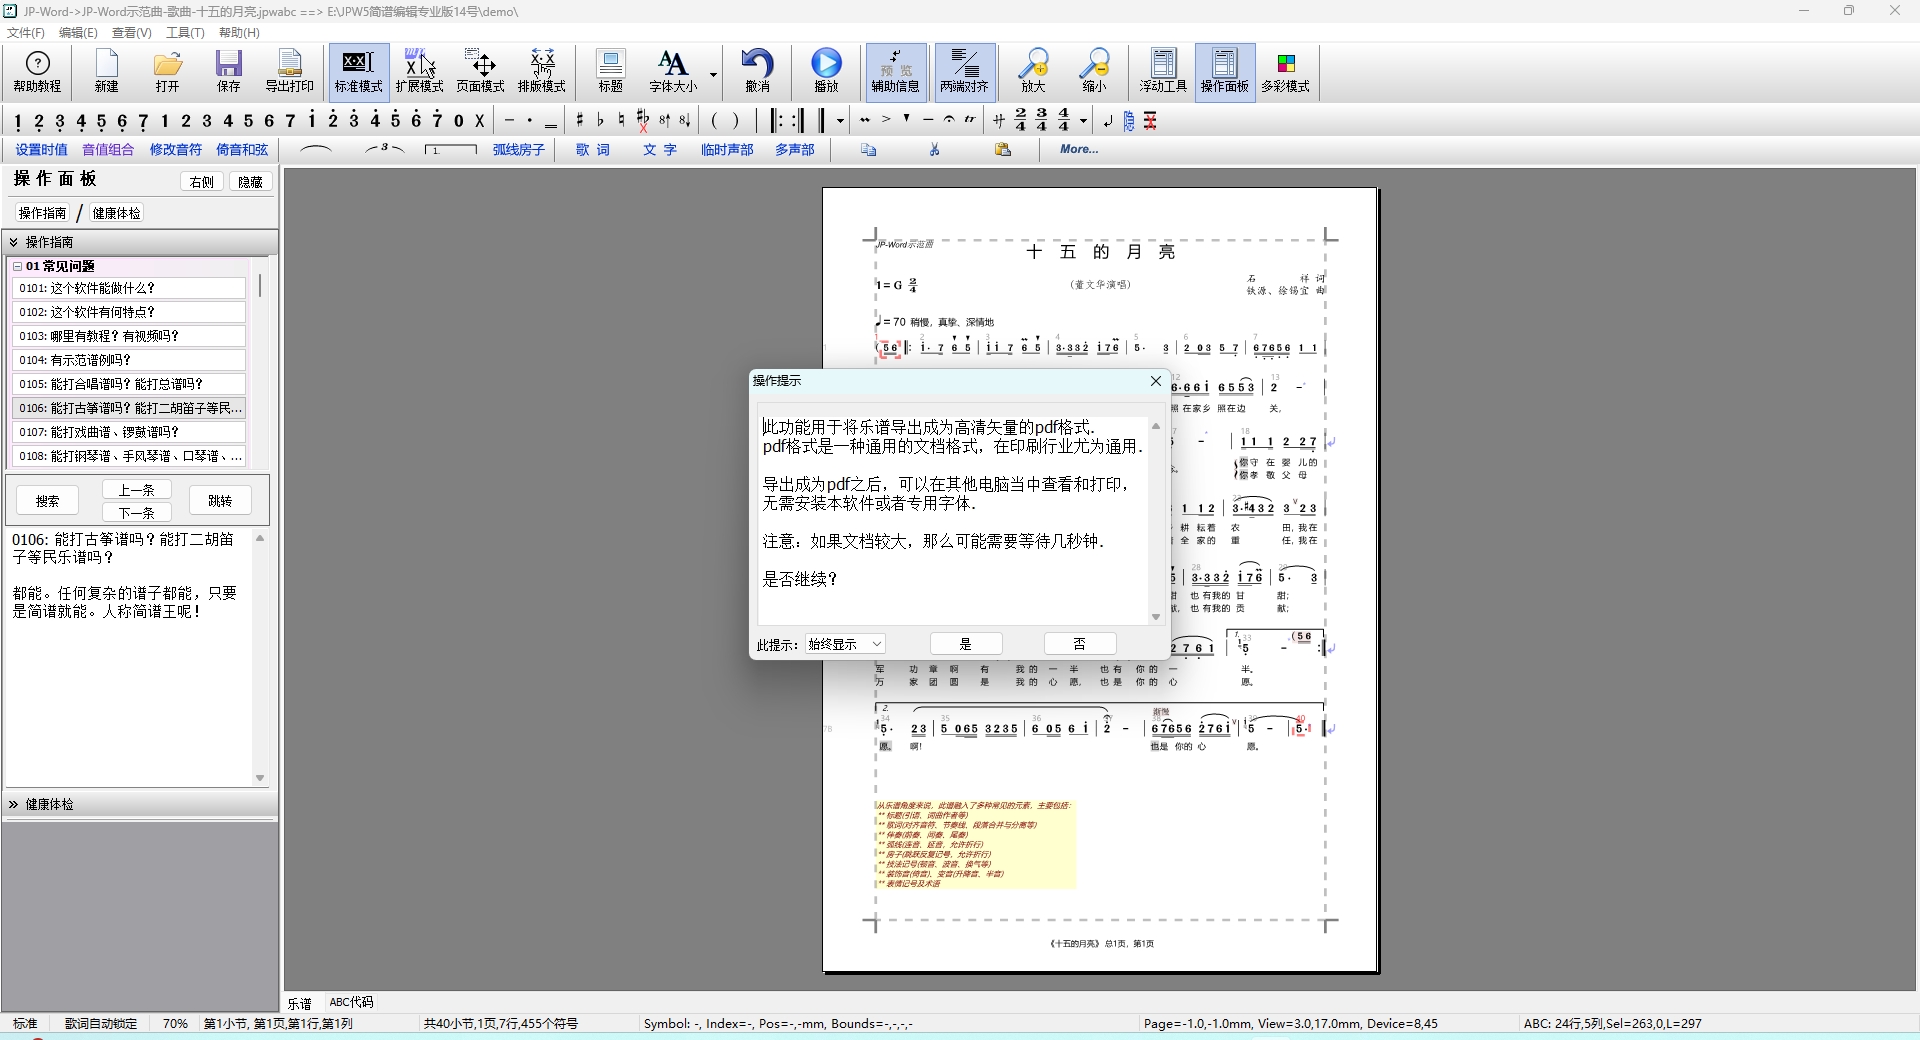Switch to the 乐谱 tab

(x=300, y=1003)
